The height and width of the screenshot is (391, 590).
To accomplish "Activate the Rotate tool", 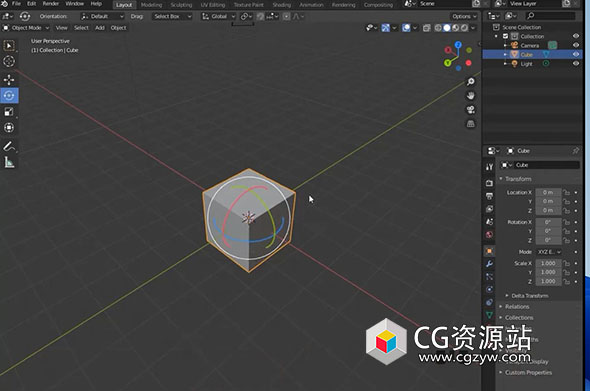I will 9,96.
